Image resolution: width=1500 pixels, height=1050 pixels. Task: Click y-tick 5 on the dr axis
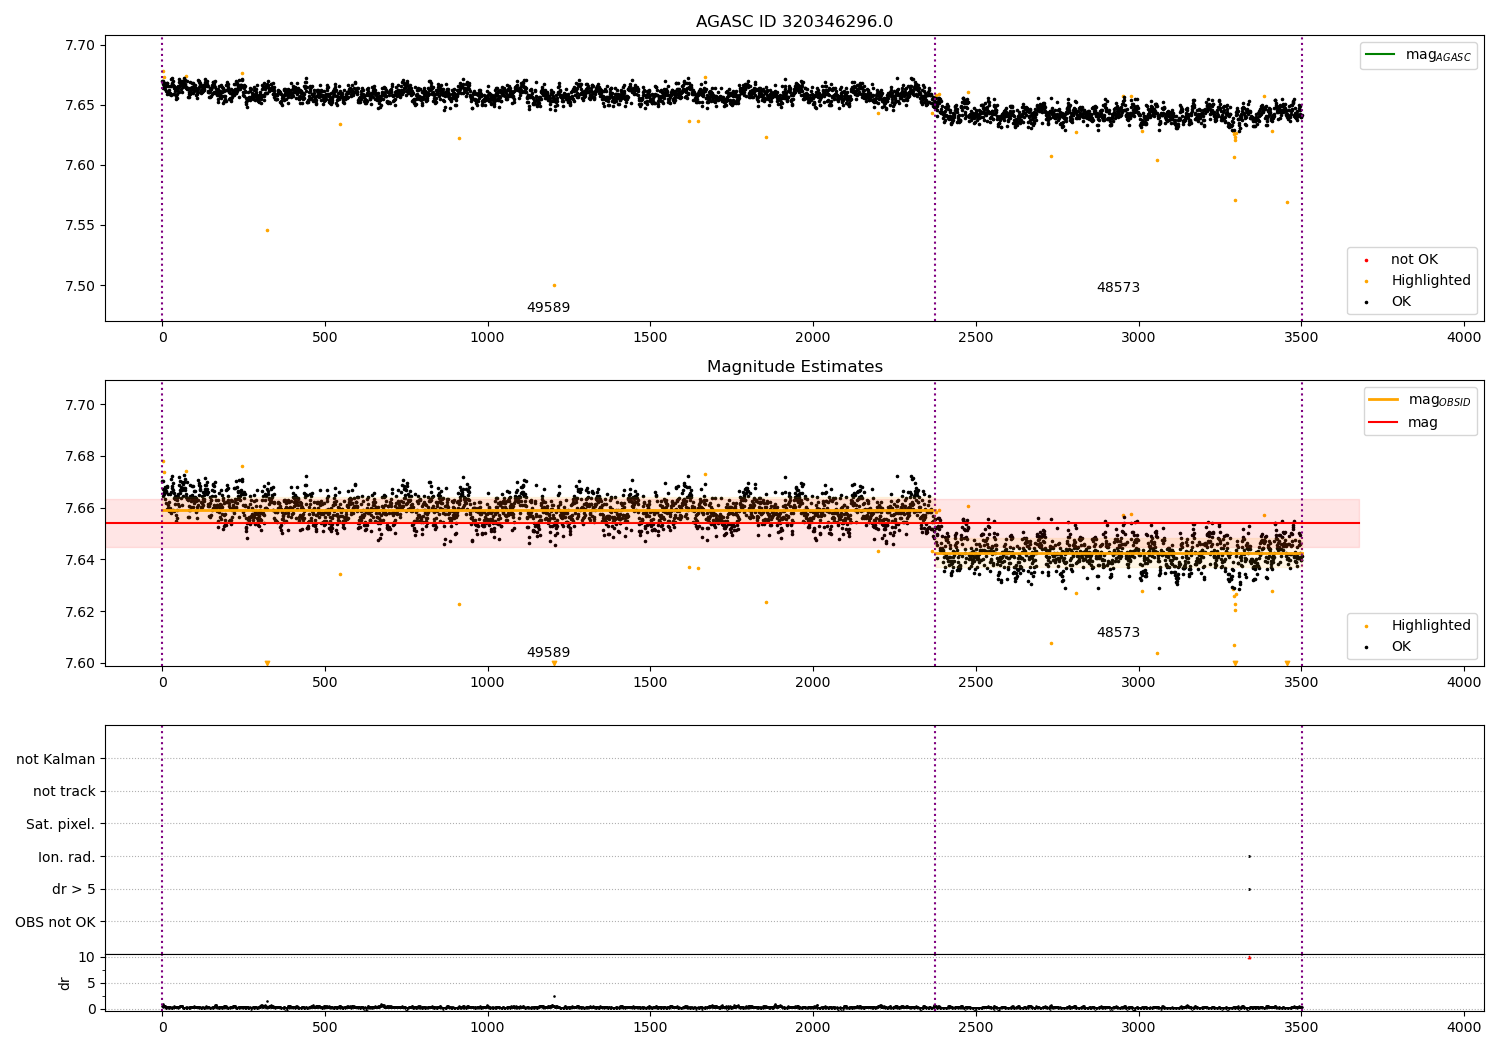91,983
